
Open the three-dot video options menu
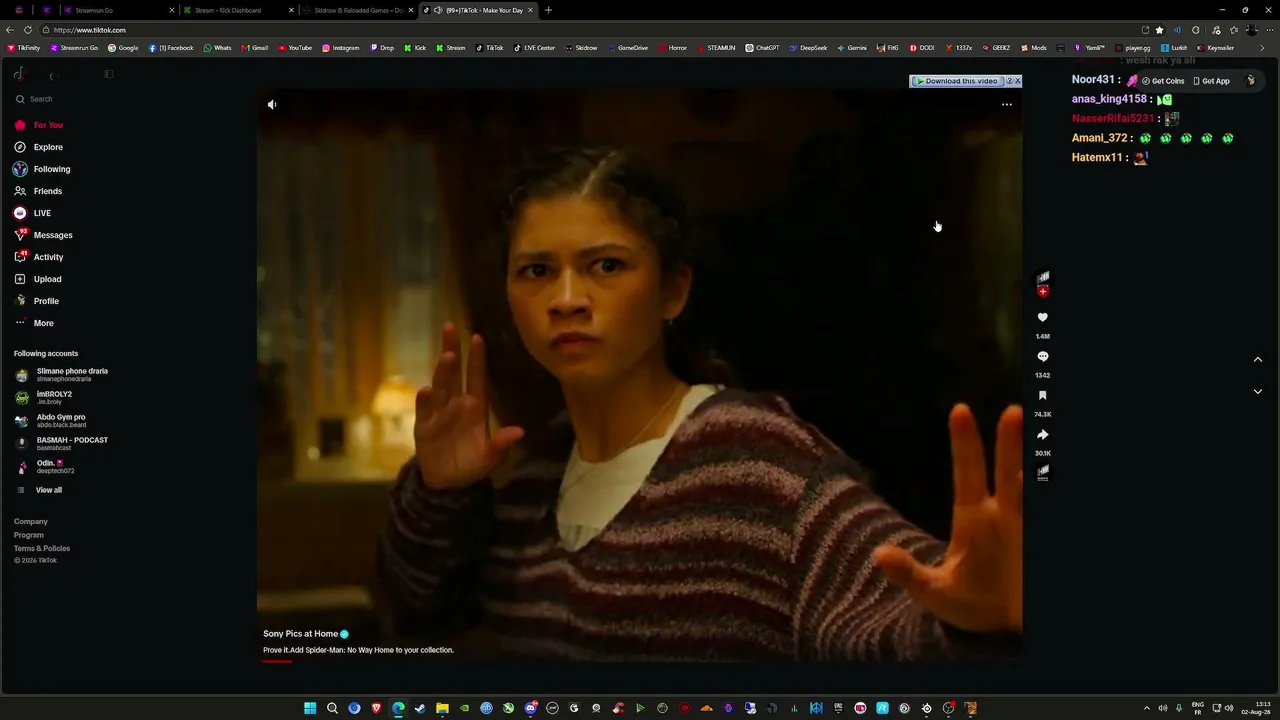point(1007,104)
